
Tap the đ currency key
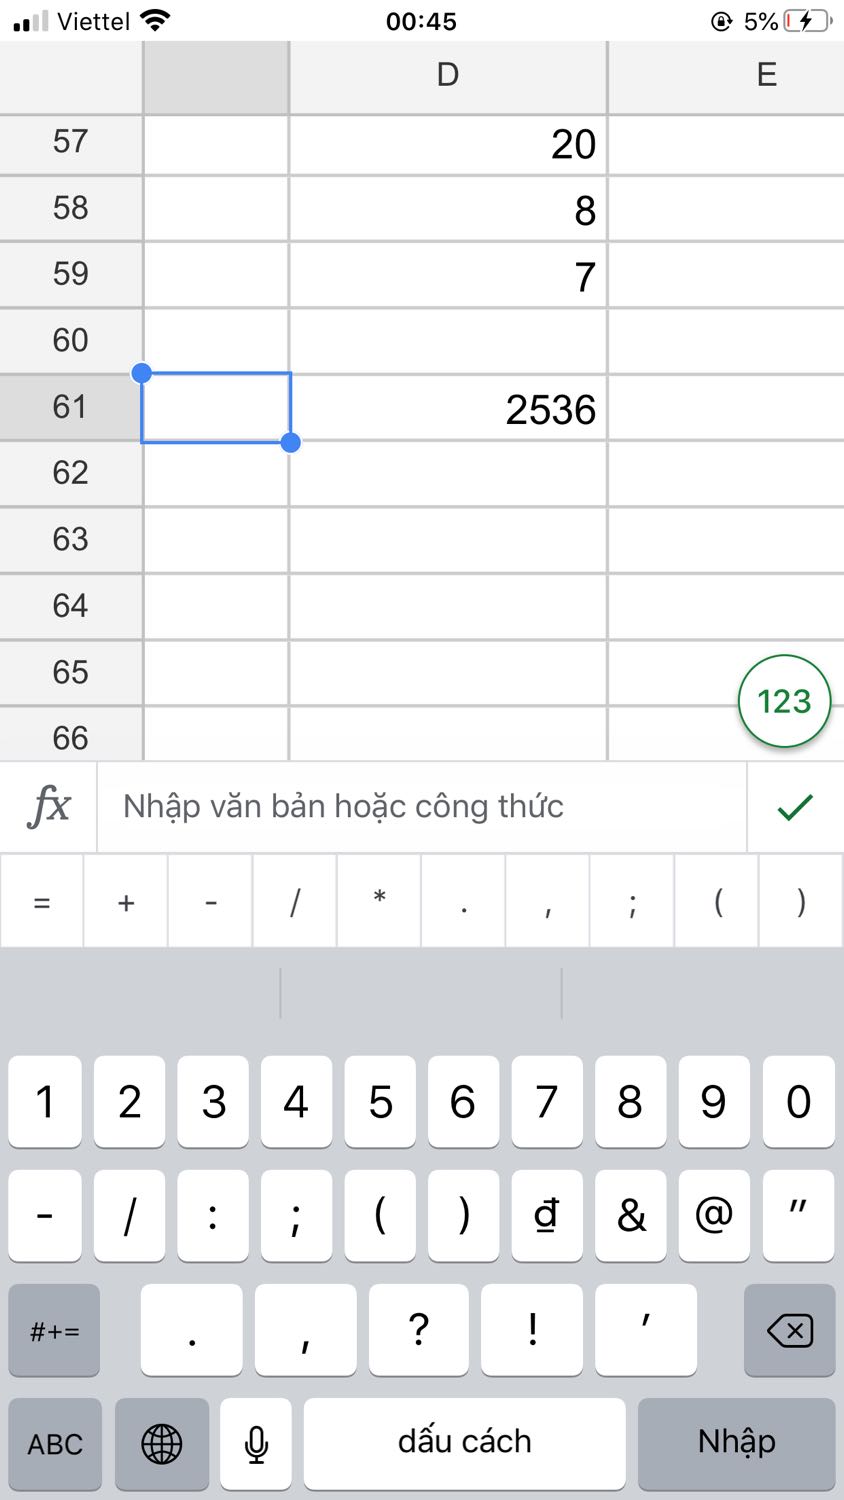(x=546, y=1215)
